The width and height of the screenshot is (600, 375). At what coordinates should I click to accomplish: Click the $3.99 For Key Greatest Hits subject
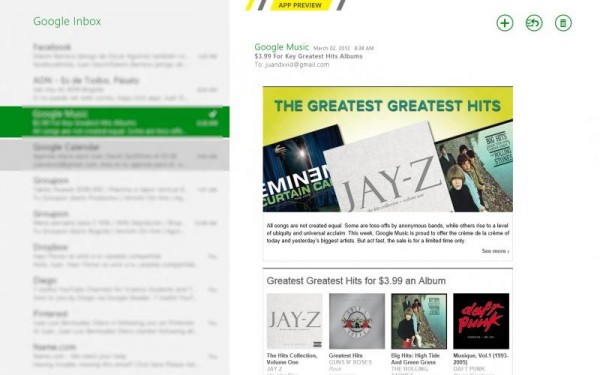308,56
